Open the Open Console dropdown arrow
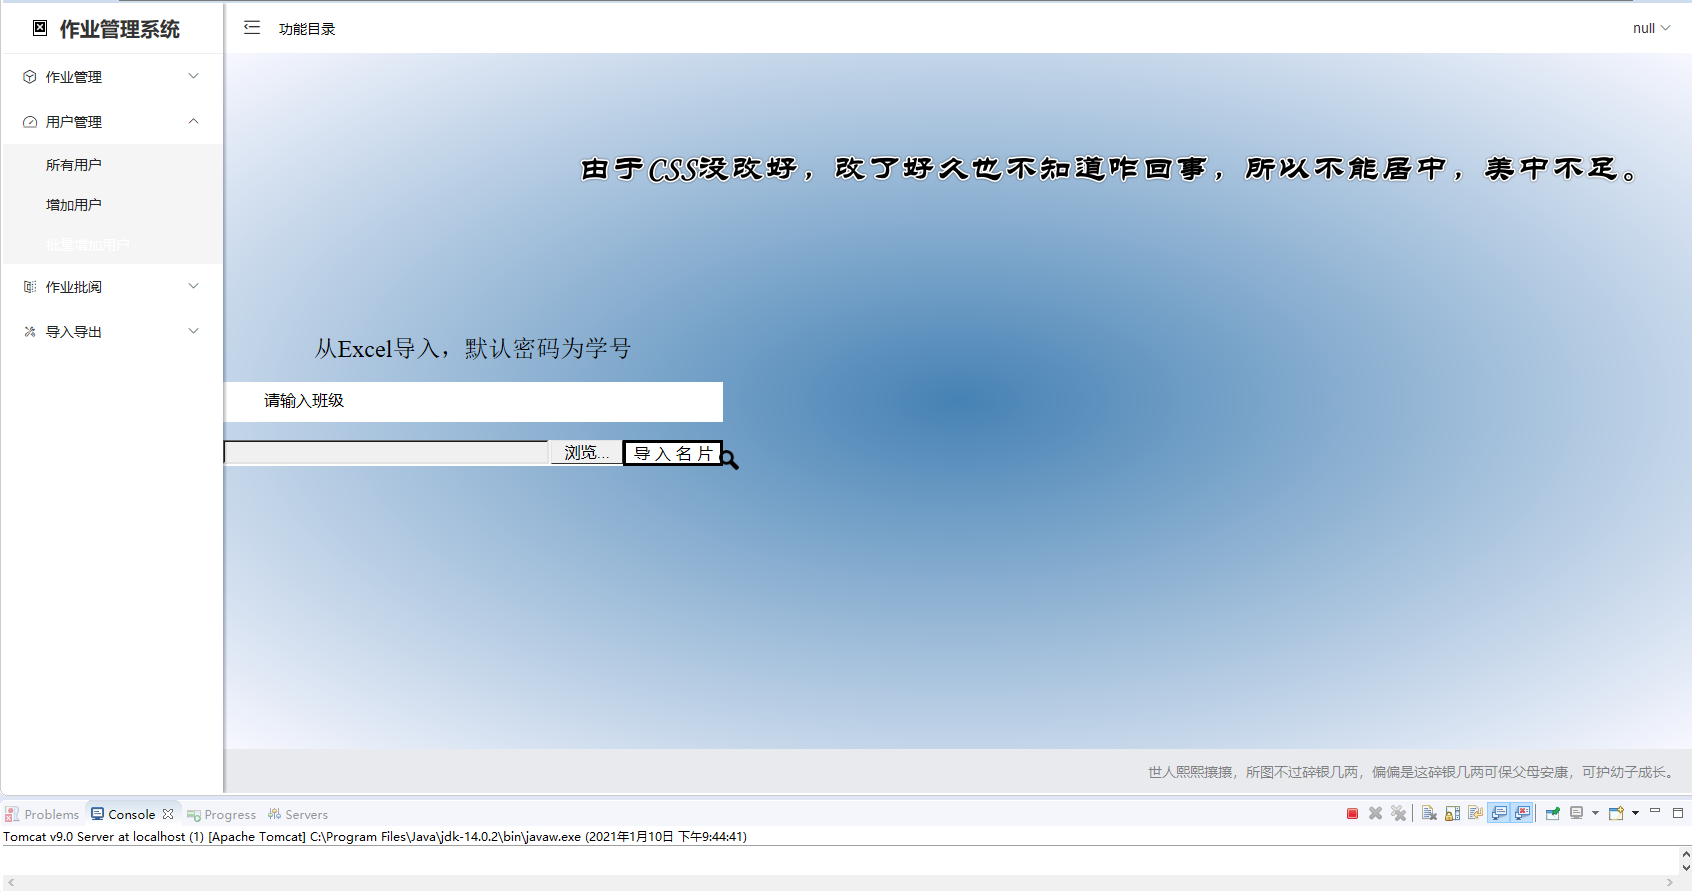1692x892 pixels. pyautogui.click(x=1635, y=813)
